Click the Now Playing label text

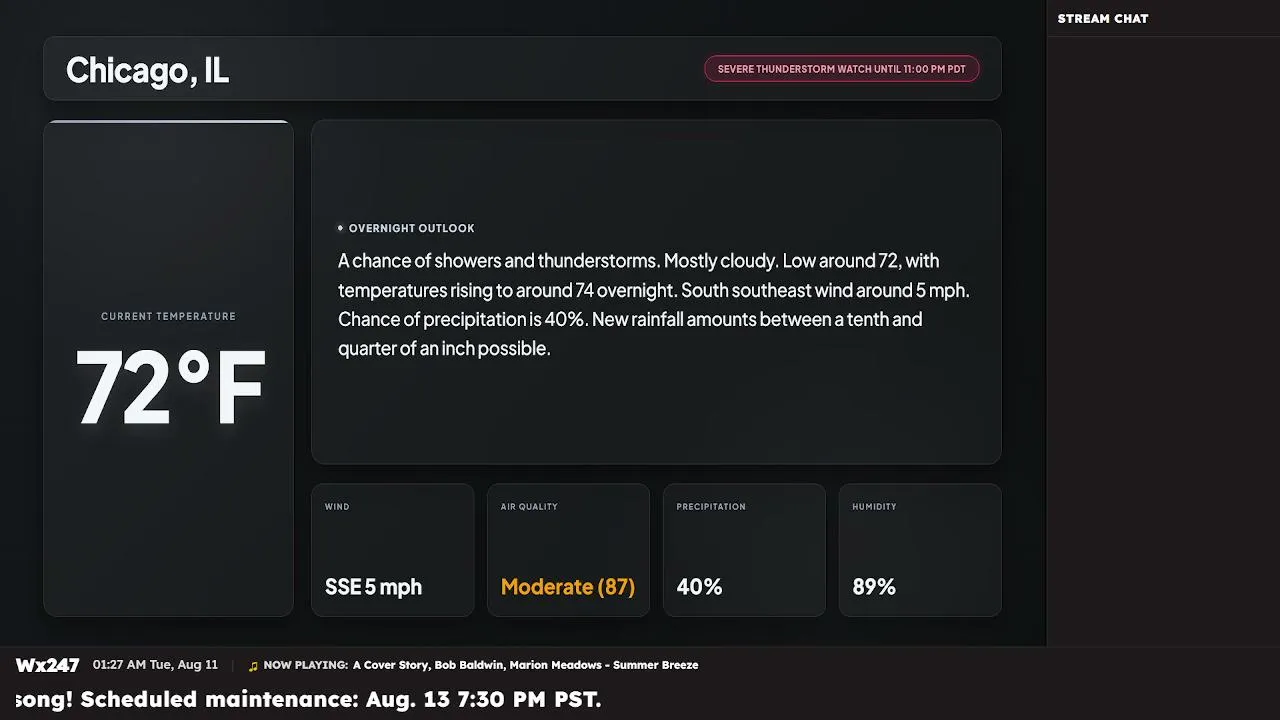point(305,665)
